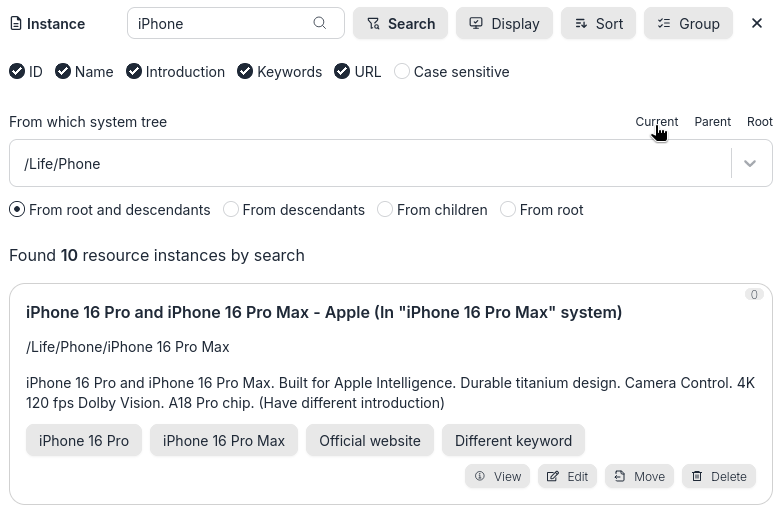
Task: Delete the iPhone 16 Pro instance
Action: pyautogui.click(x=718, y=476)
